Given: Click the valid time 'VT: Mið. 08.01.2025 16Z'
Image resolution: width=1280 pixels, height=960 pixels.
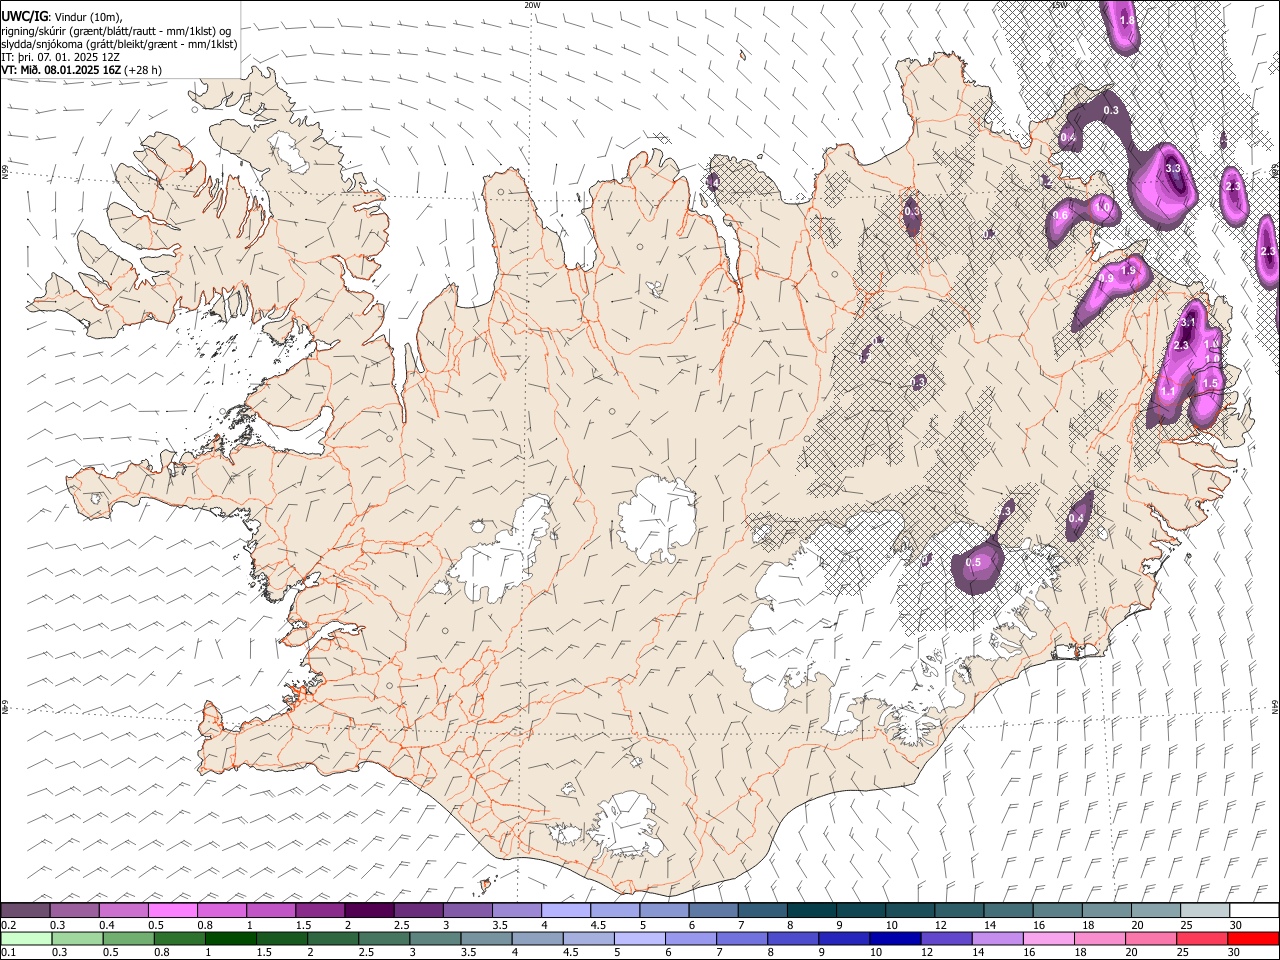Looking at the screenshot, I should point(61,70).
